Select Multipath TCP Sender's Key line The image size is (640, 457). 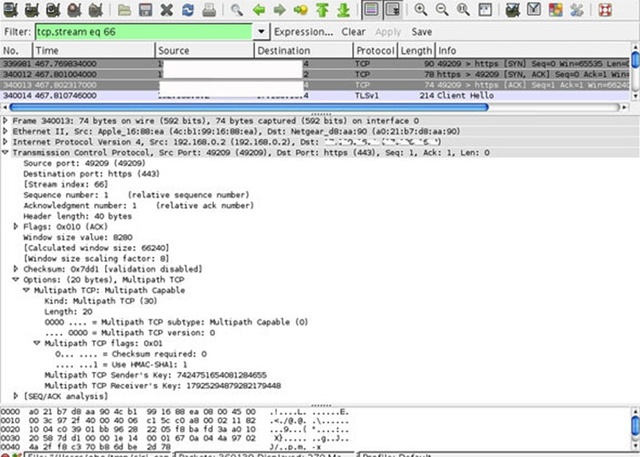coord(156,375)
